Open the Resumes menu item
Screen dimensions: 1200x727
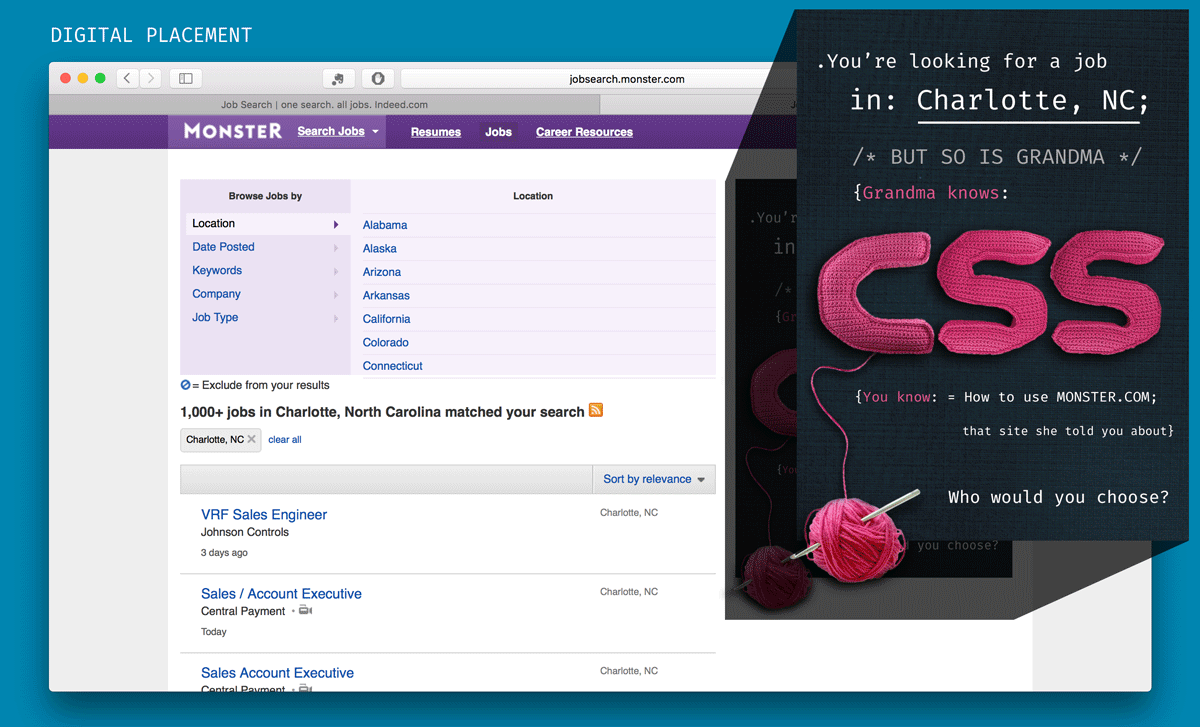436,132
